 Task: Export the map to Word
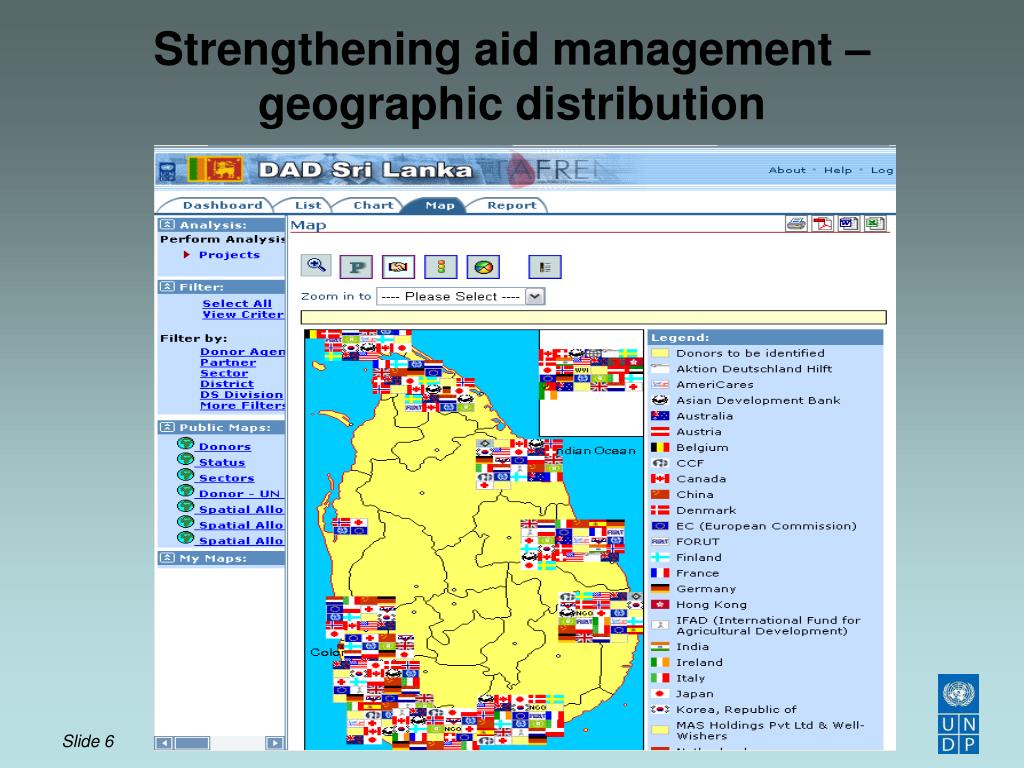[848, 224]
